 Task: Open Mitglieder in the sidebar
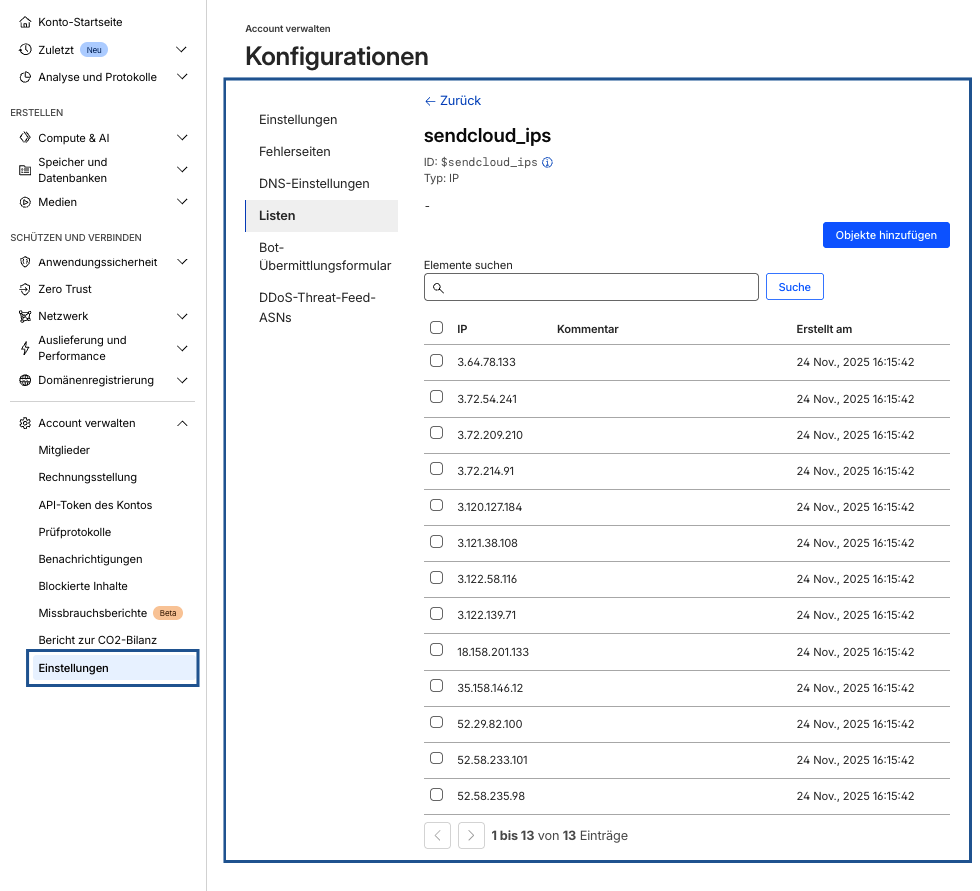click(64, 450)
